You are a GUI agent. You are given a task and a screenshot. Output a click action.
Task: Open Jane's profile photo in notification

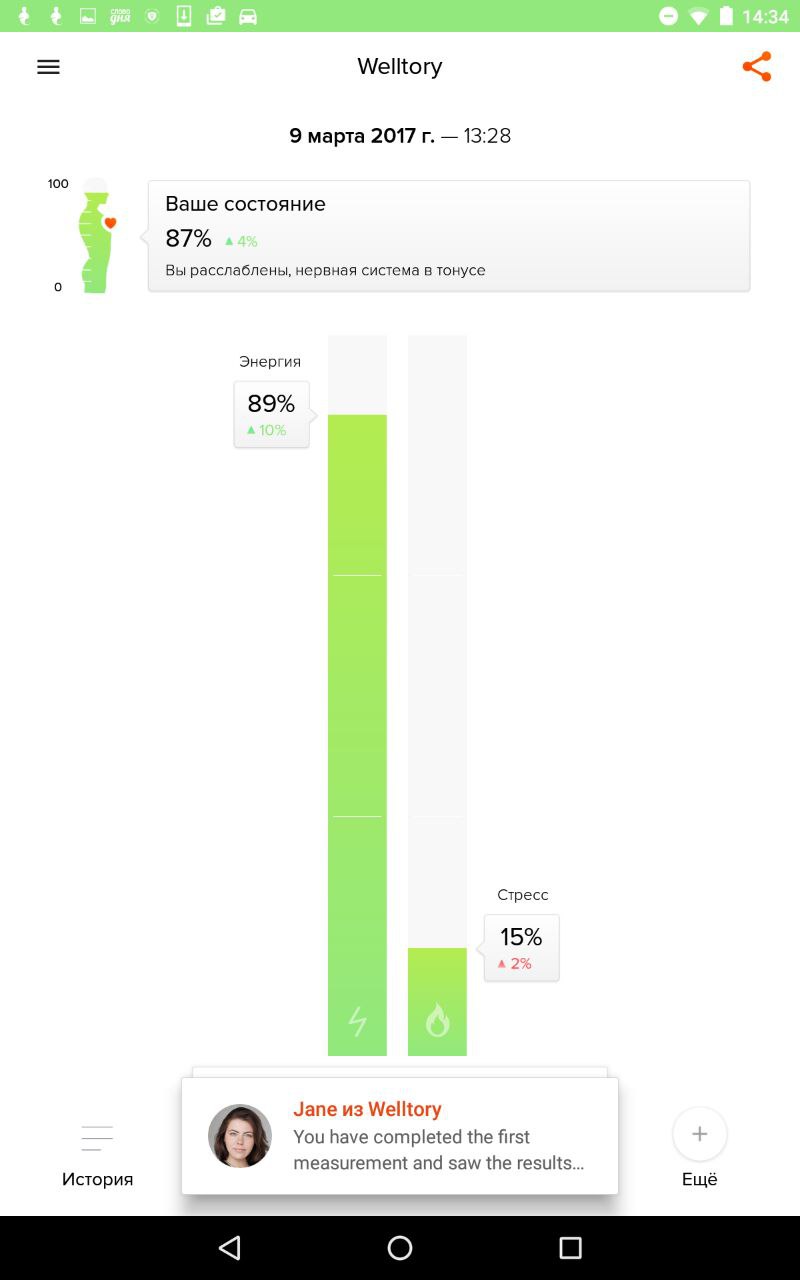click(240, 1136)
